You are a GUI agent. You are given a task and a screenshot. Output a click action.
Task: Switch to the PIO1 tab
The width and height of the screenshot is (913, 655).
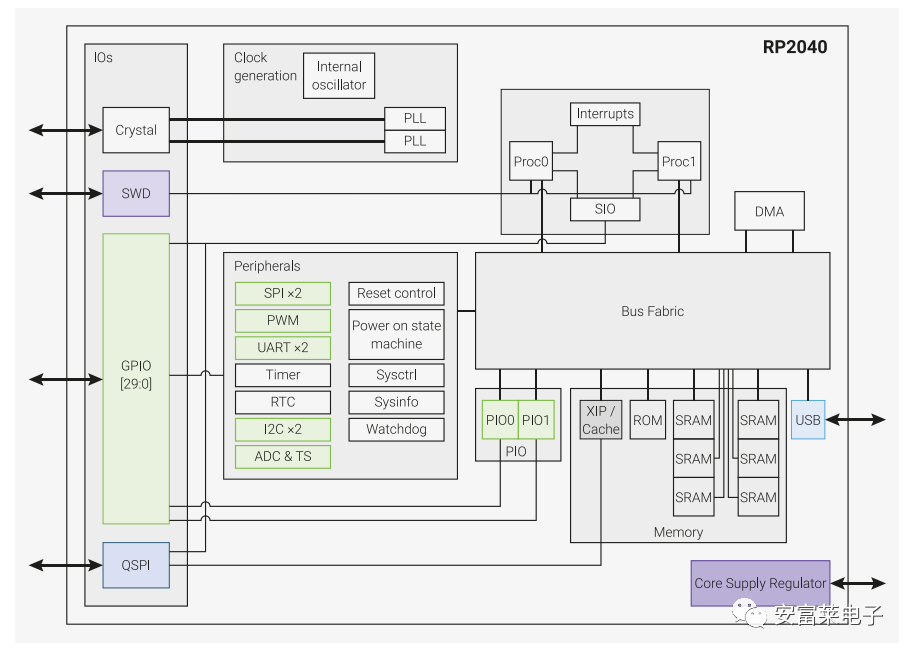[x=536, y=420]
